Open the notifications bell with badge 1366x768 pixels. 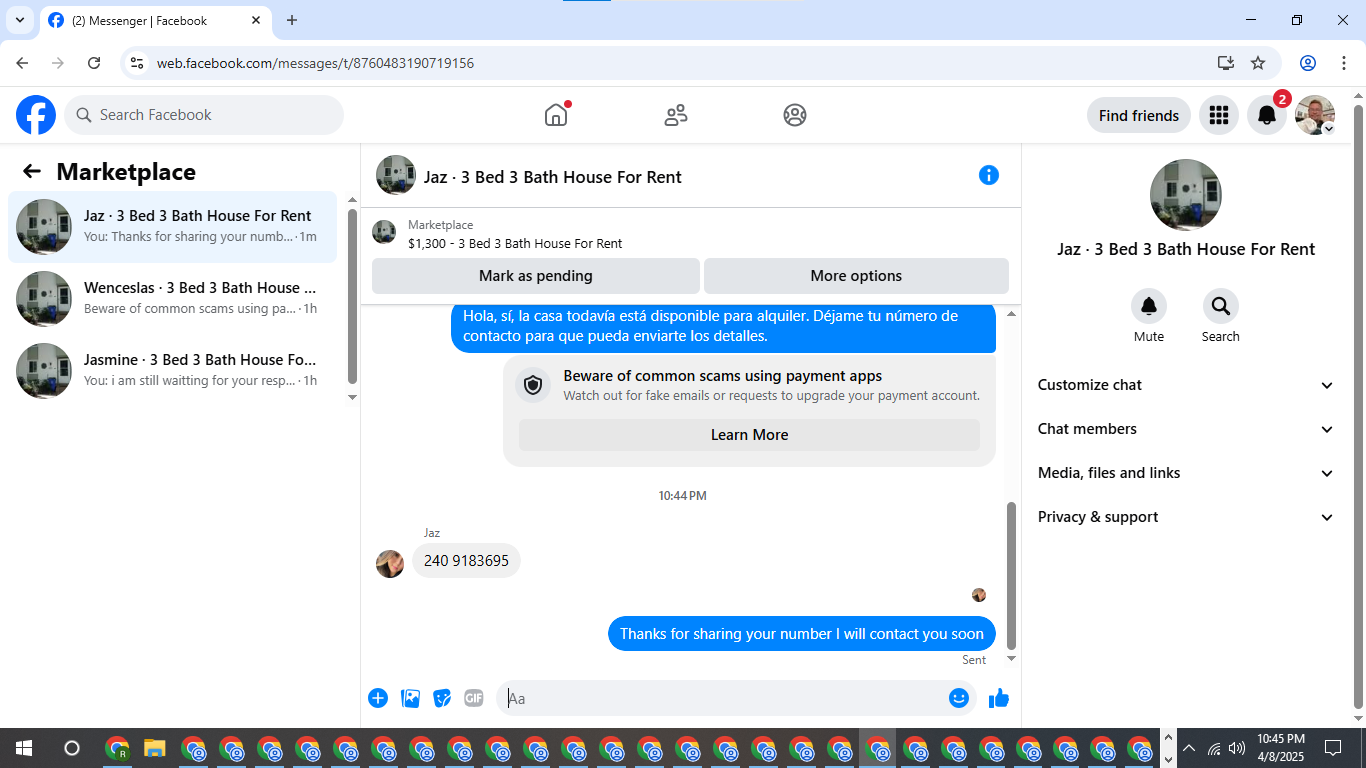[x=1267, y=115]
